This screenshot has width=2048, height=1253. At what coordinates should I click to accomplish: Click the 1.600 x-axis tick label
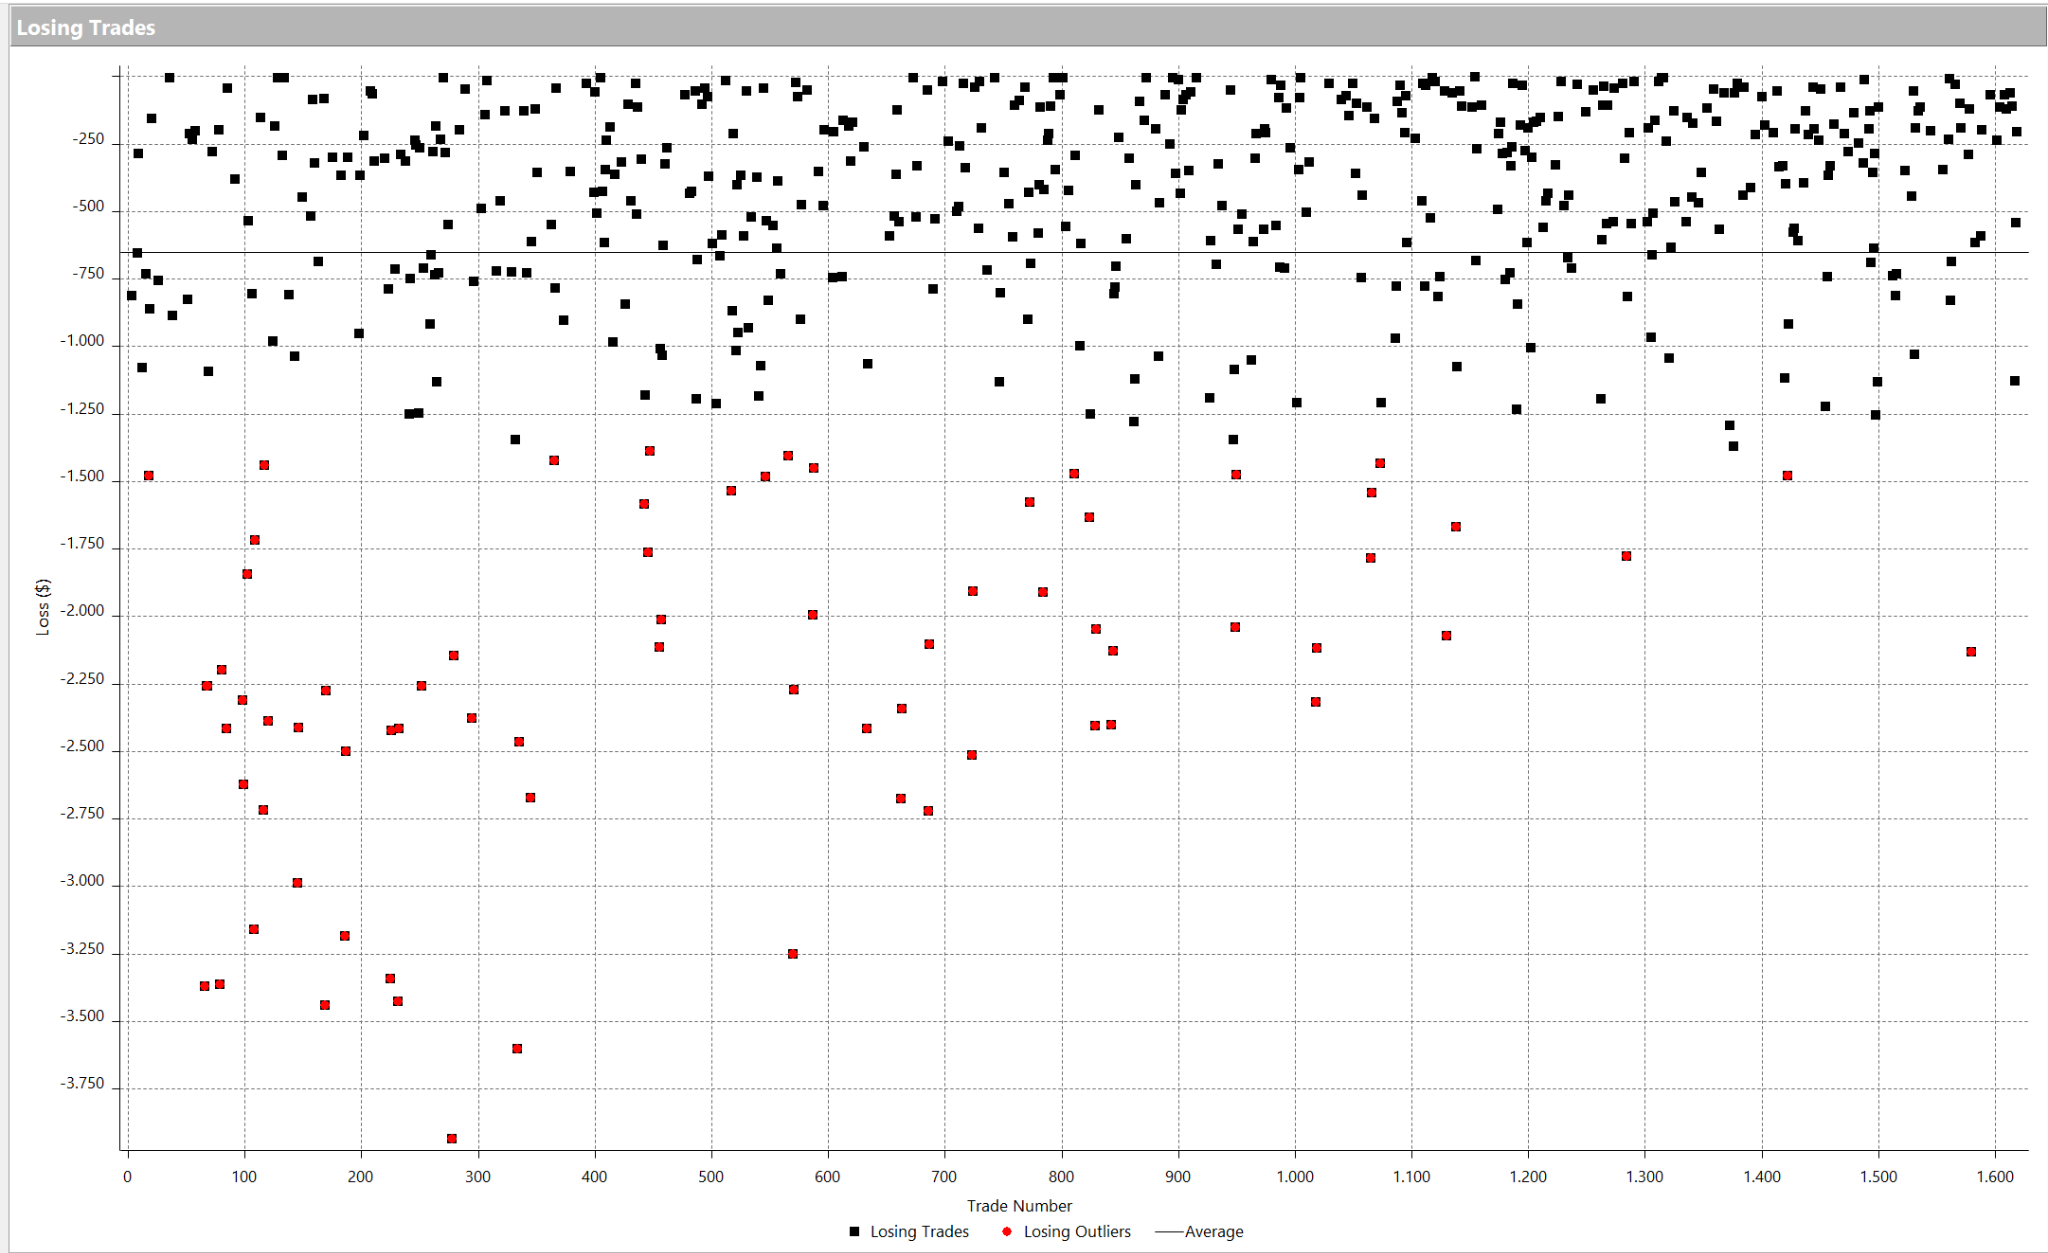[1995, 1177]
